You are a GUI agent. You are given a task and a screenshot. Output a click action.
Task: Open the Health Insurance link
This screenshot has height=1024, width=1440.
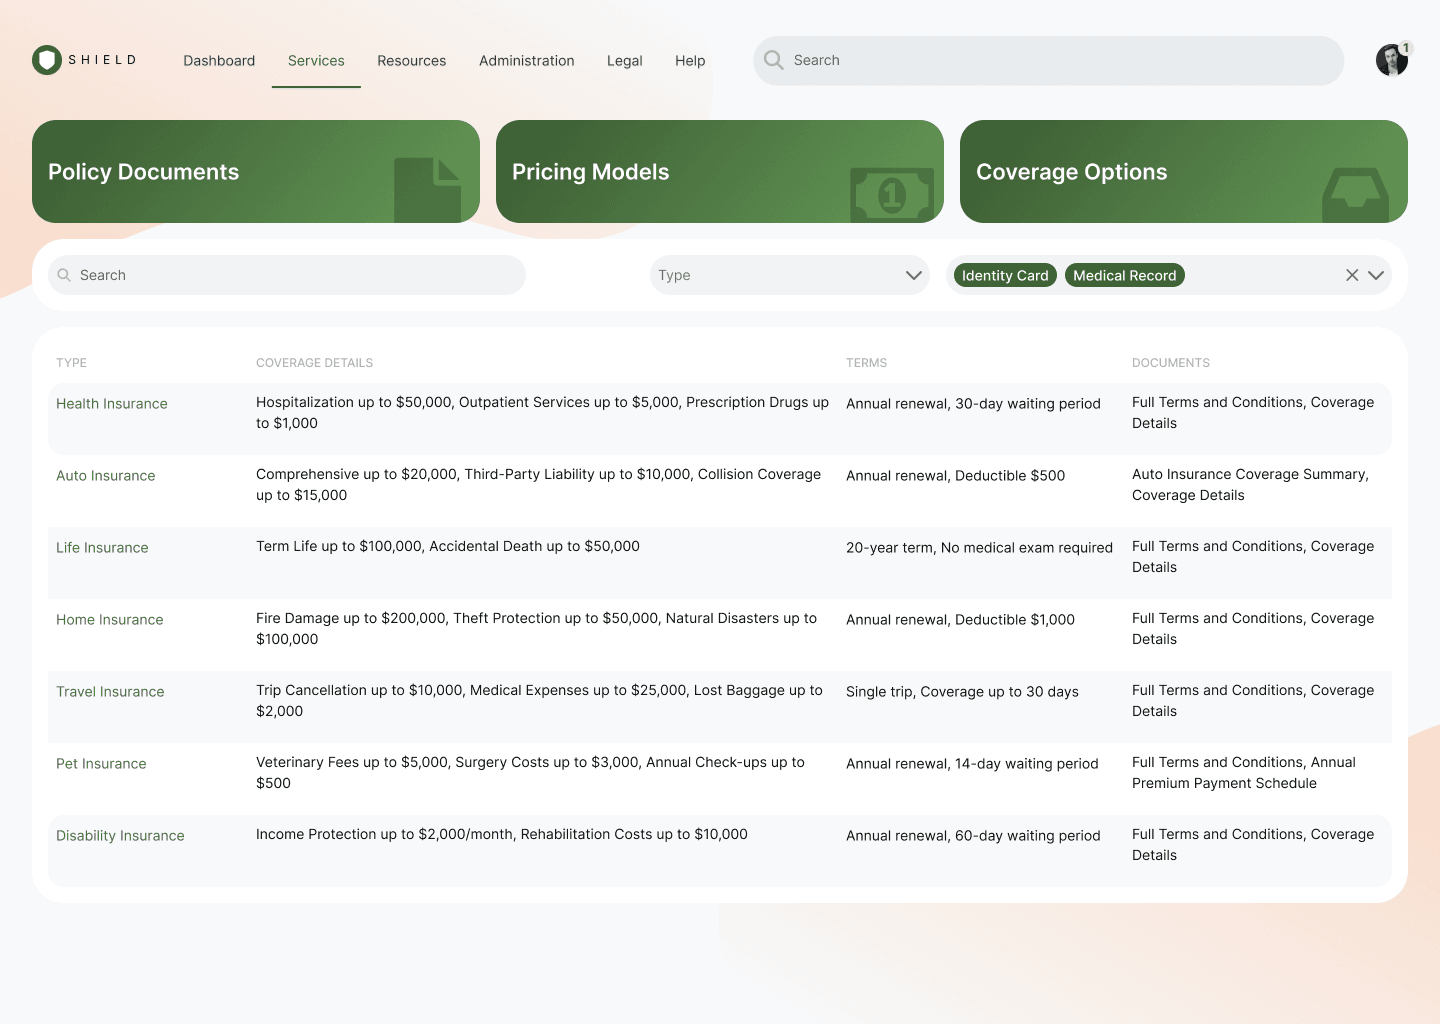[112, 404]
